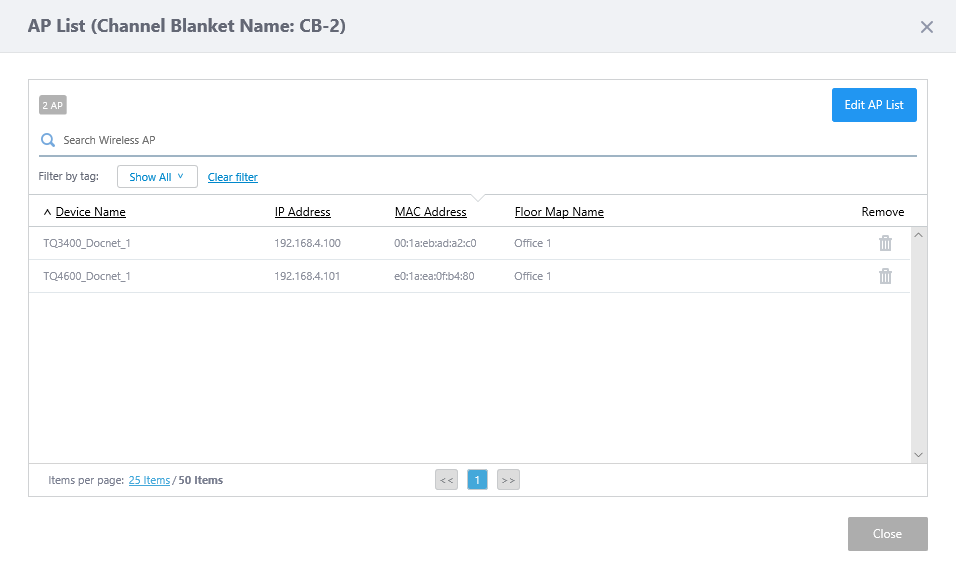Remove TQ4600_Docnet_1 via trash icon
956x569 pixels.
(885, 276)
